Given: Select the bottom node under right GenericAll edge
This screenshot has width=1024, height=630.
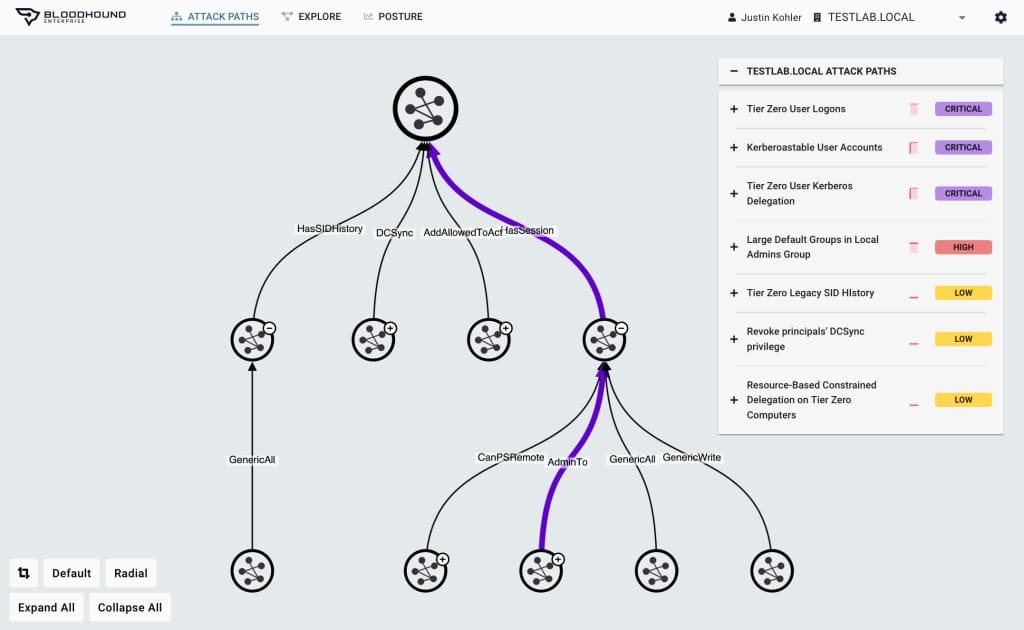Looking at the screenshot, I should pos(656,571).
